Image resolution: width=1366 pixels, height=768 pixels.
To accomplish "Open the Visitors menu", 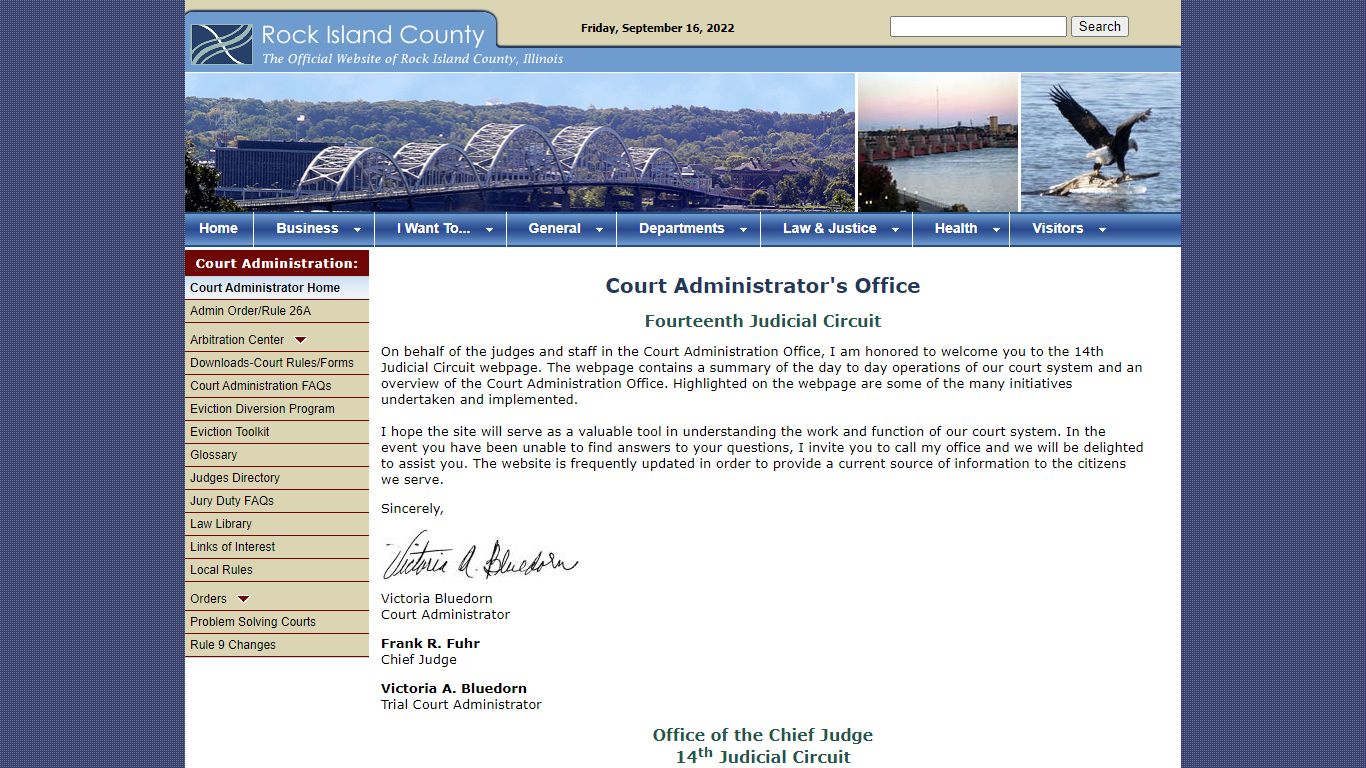I will pos(1057,229).
